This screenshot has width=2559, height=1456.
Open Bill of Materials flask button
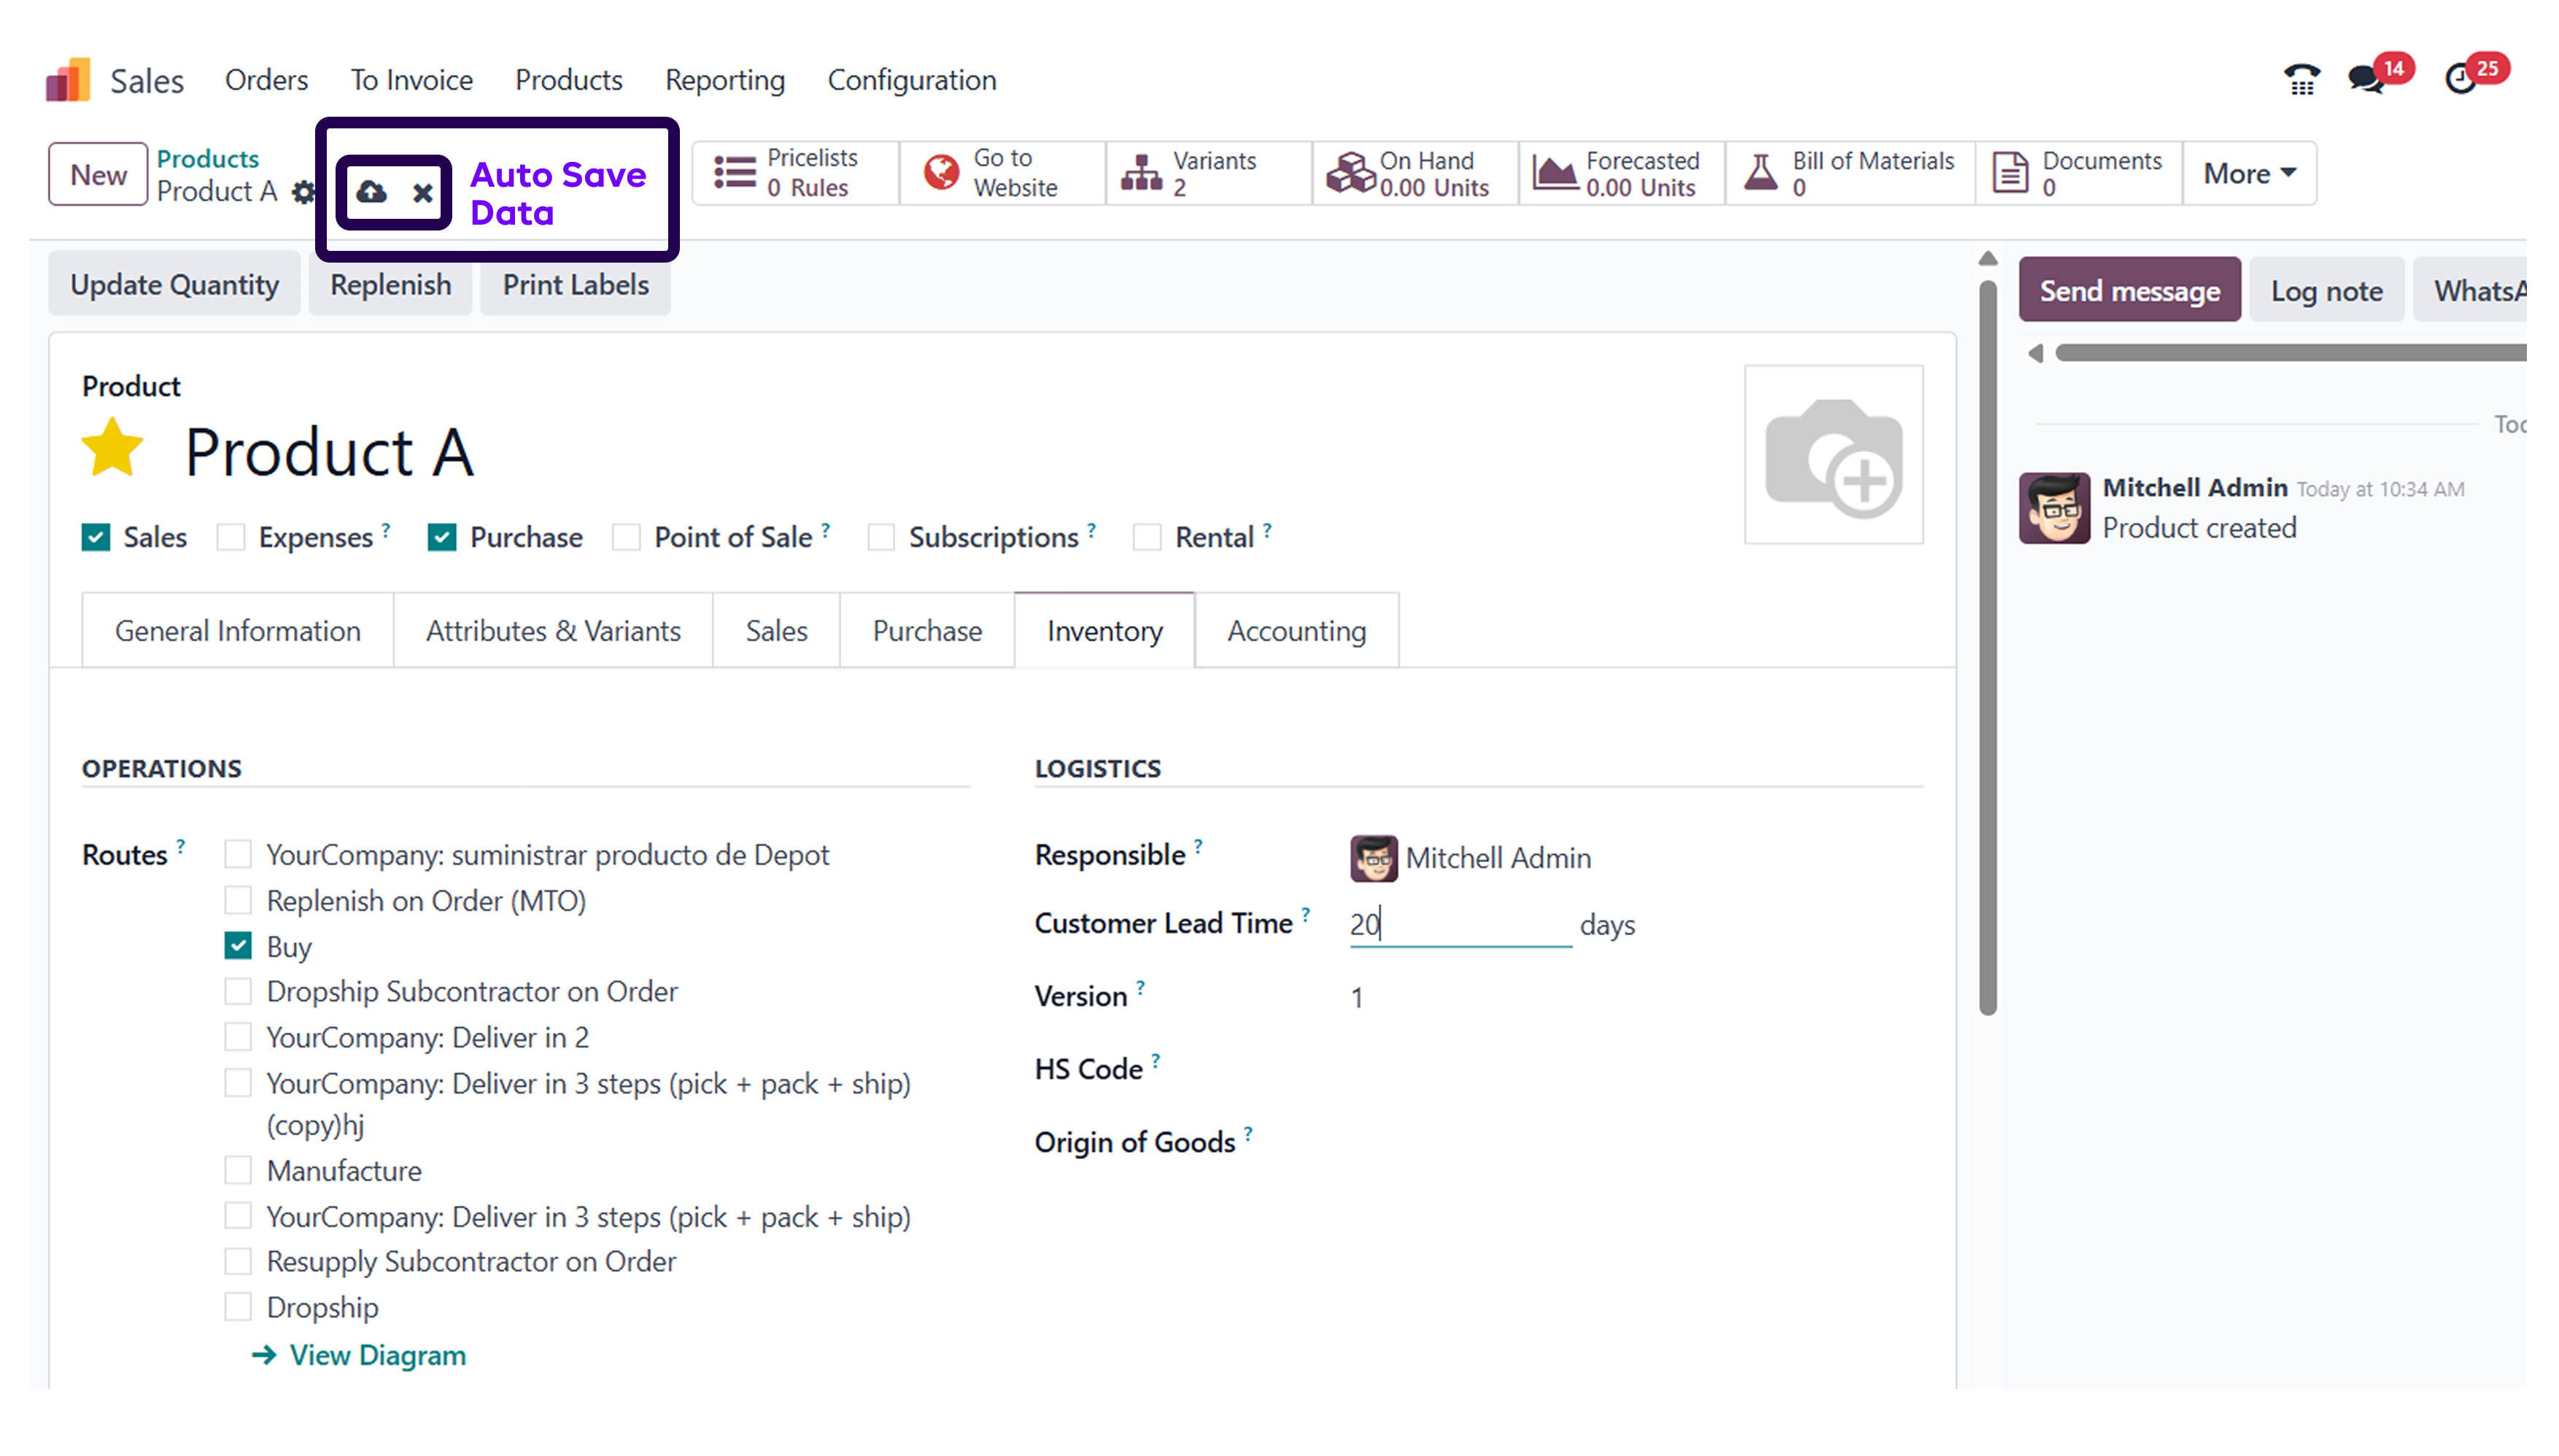click(x=1850, y=173)
